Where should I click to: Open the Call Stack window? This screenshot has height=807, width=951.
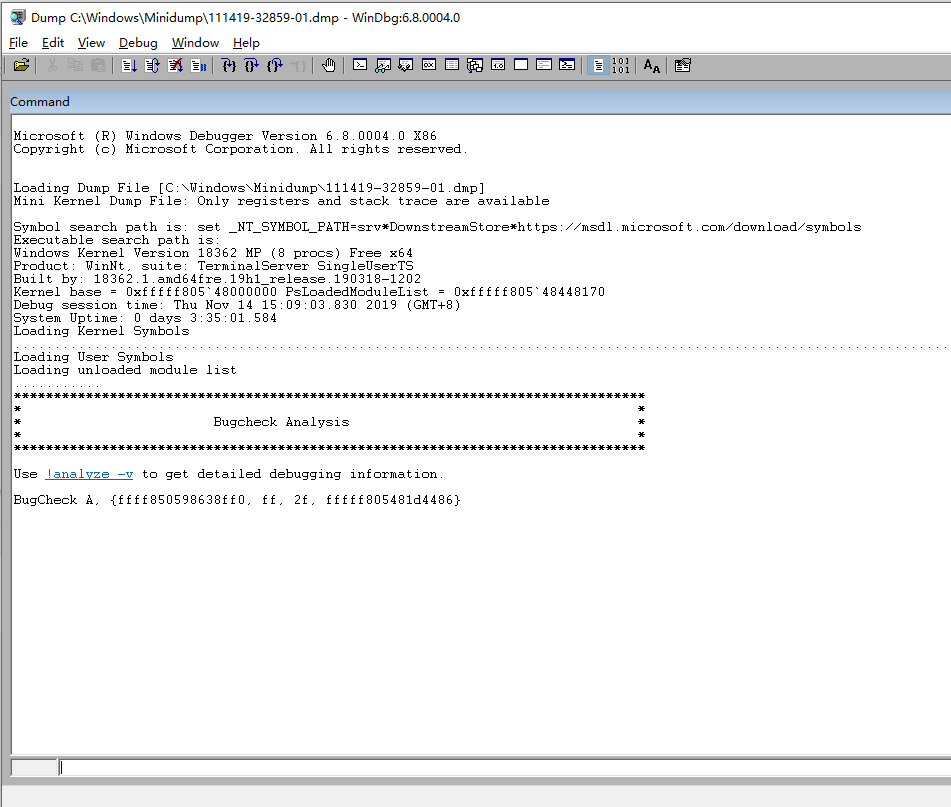[x=474, y=65]
